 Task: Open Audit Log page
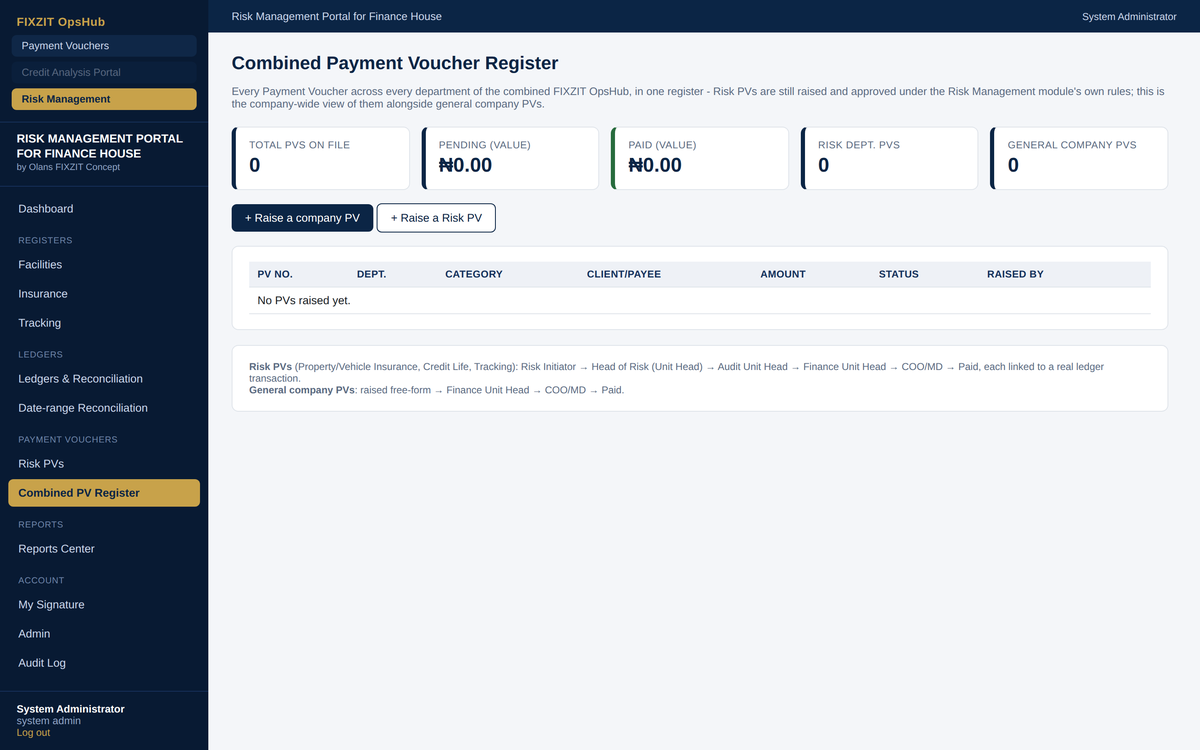(104, 663)
